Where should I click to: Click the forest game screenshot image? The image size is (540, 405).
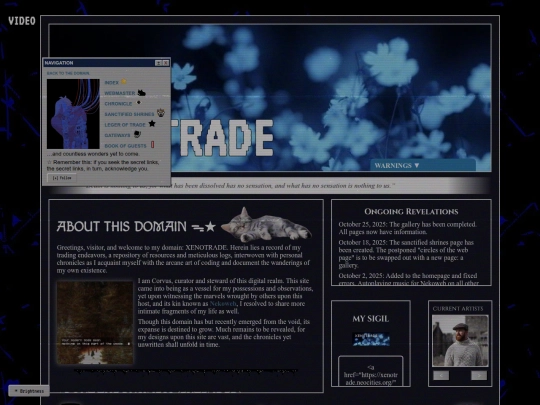point(95,323)
